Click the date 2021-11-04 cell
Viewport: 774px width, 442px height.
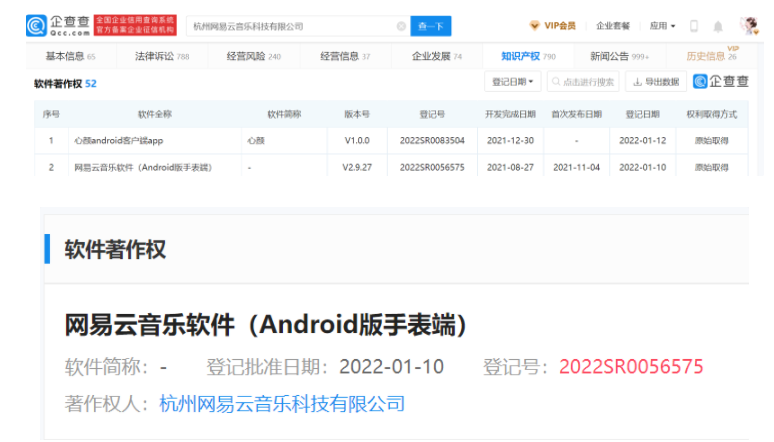577,167
